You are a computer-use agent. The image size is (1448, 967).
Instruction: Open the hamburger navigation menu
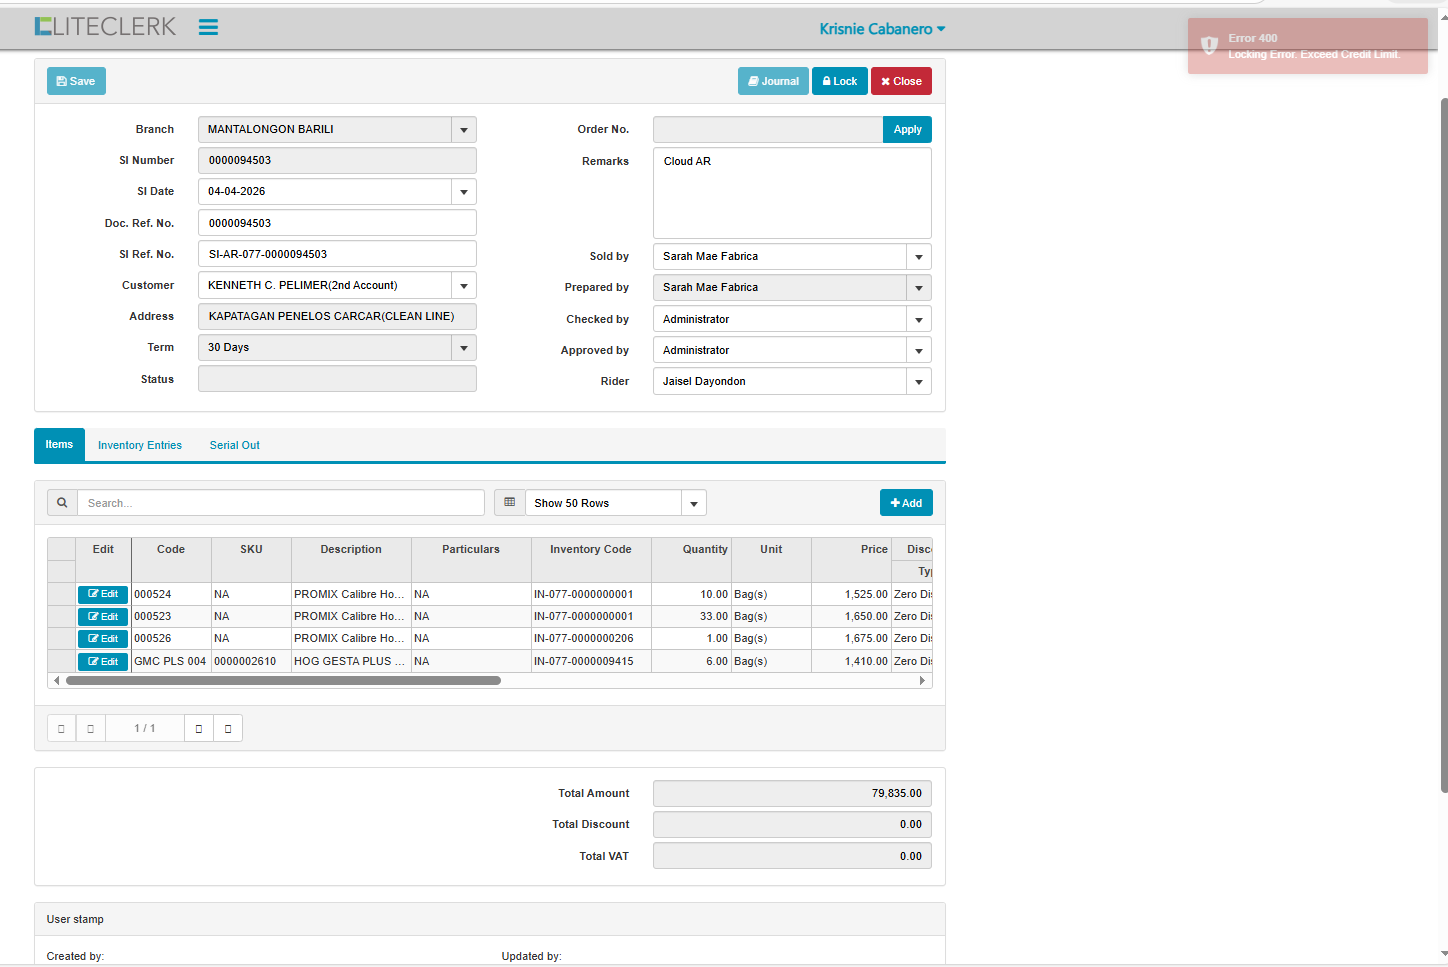208,28
